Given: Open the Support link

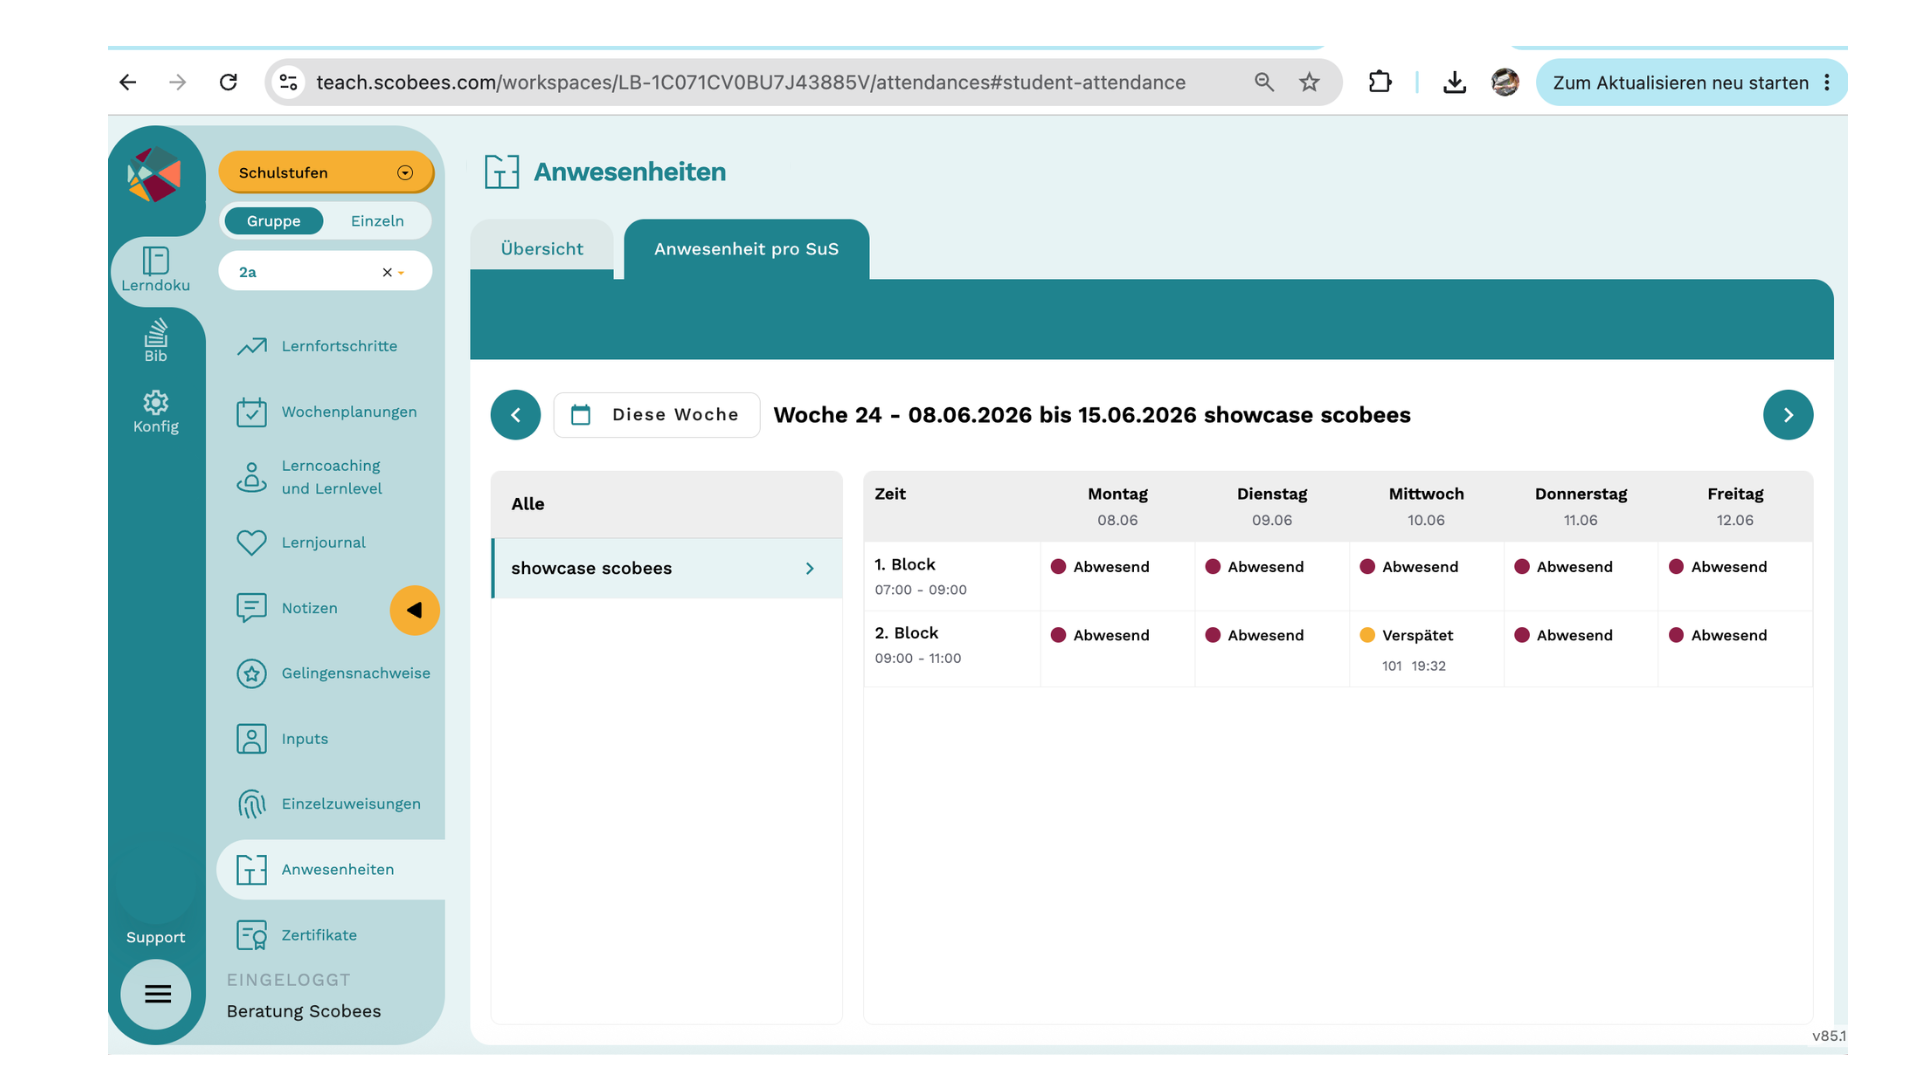Looking at the screenshot, I should 155,937.
